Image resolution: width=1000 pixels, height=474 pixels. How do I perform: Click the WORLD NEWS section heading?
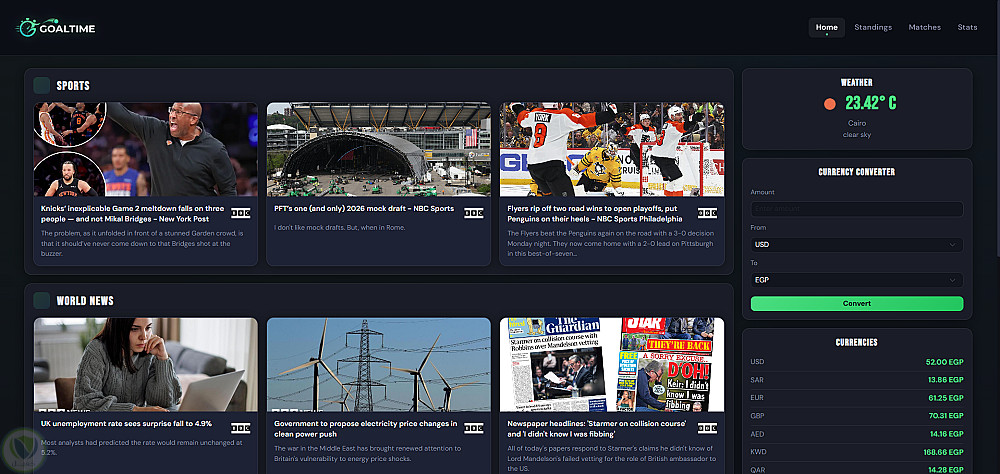tap(85, 300)
